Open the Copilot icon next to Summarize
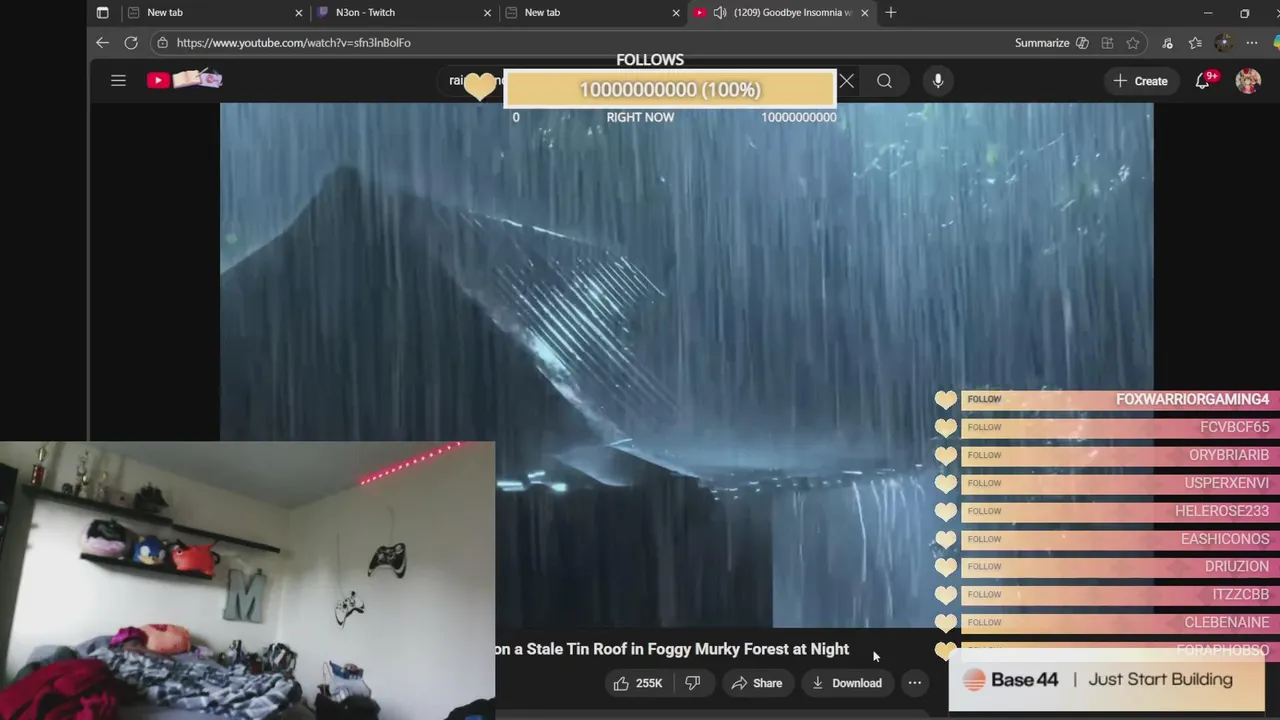Image resolution: width=1280 pixels, height=720 pixels. click(x=1081, y=43)
